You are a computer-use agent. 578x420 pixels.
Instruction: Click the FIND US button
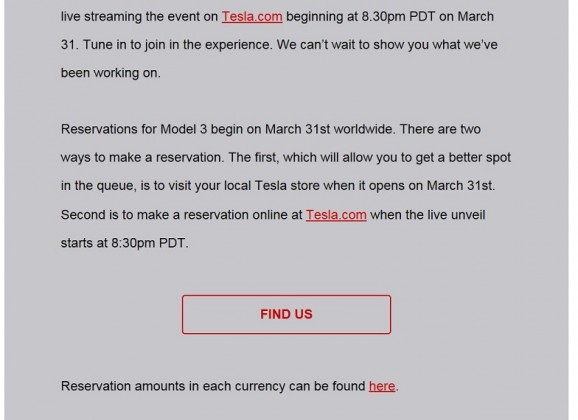tap(286, 314)
